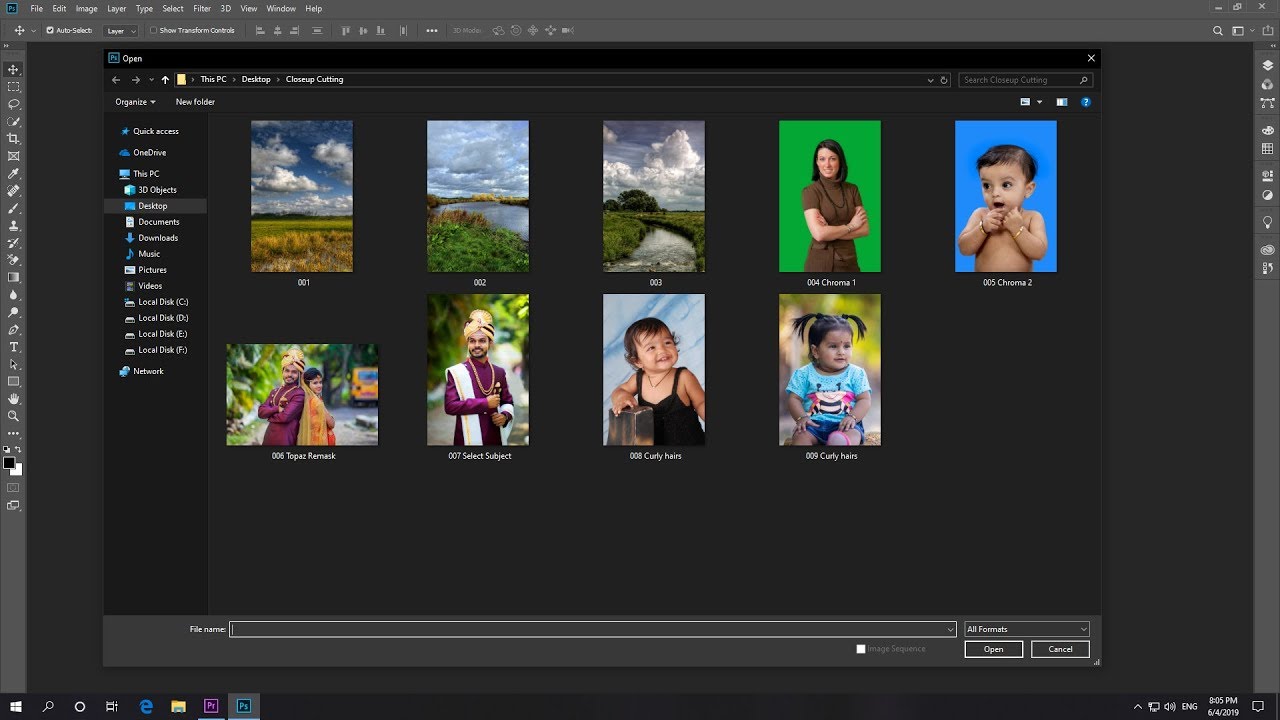The image size is (1280, 720).
Task: Click the Cancel button
Action: (x=1060, y=649)
